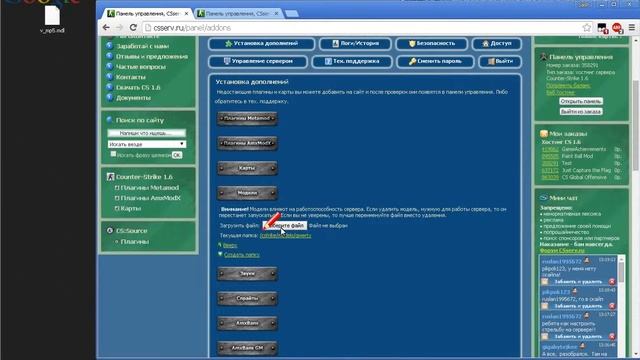Click the choose file upload button
640x360 pixels.
[x=284, y=225]
